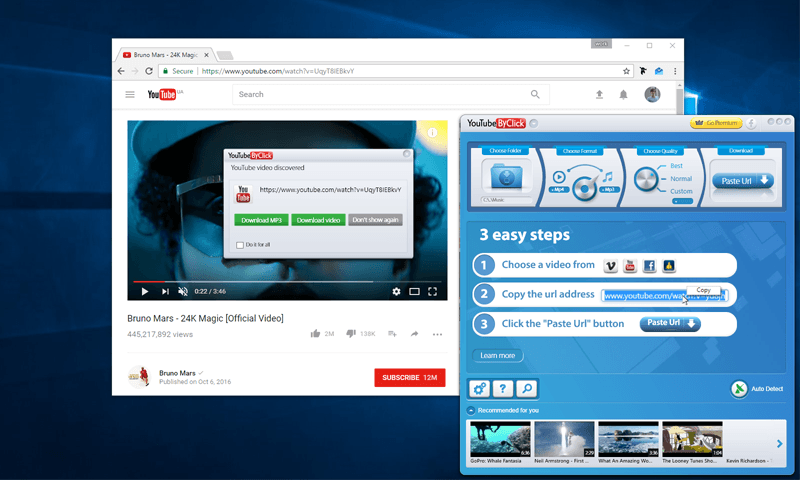This screenshot has width=800, height=480.
Task: Collapse the Recommended for you section
Action: pos(471,410)
